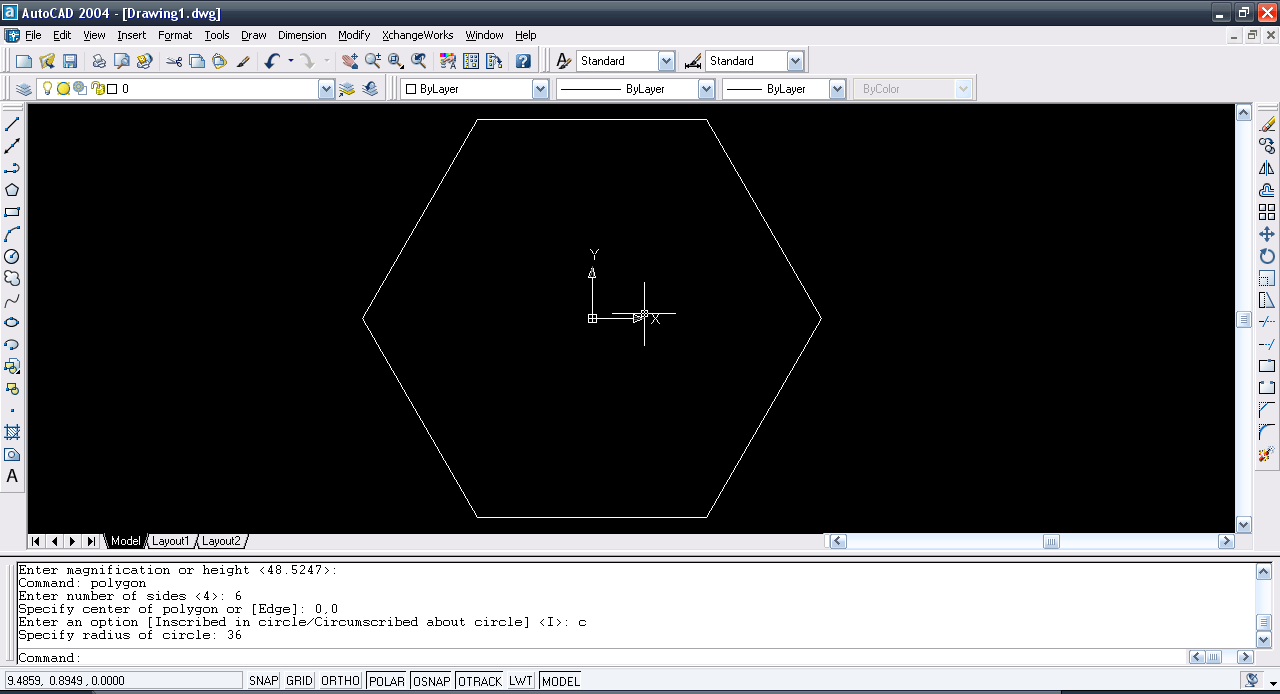Select the Fillet tool
The image size is (1280, 694).
[1267, 432]
